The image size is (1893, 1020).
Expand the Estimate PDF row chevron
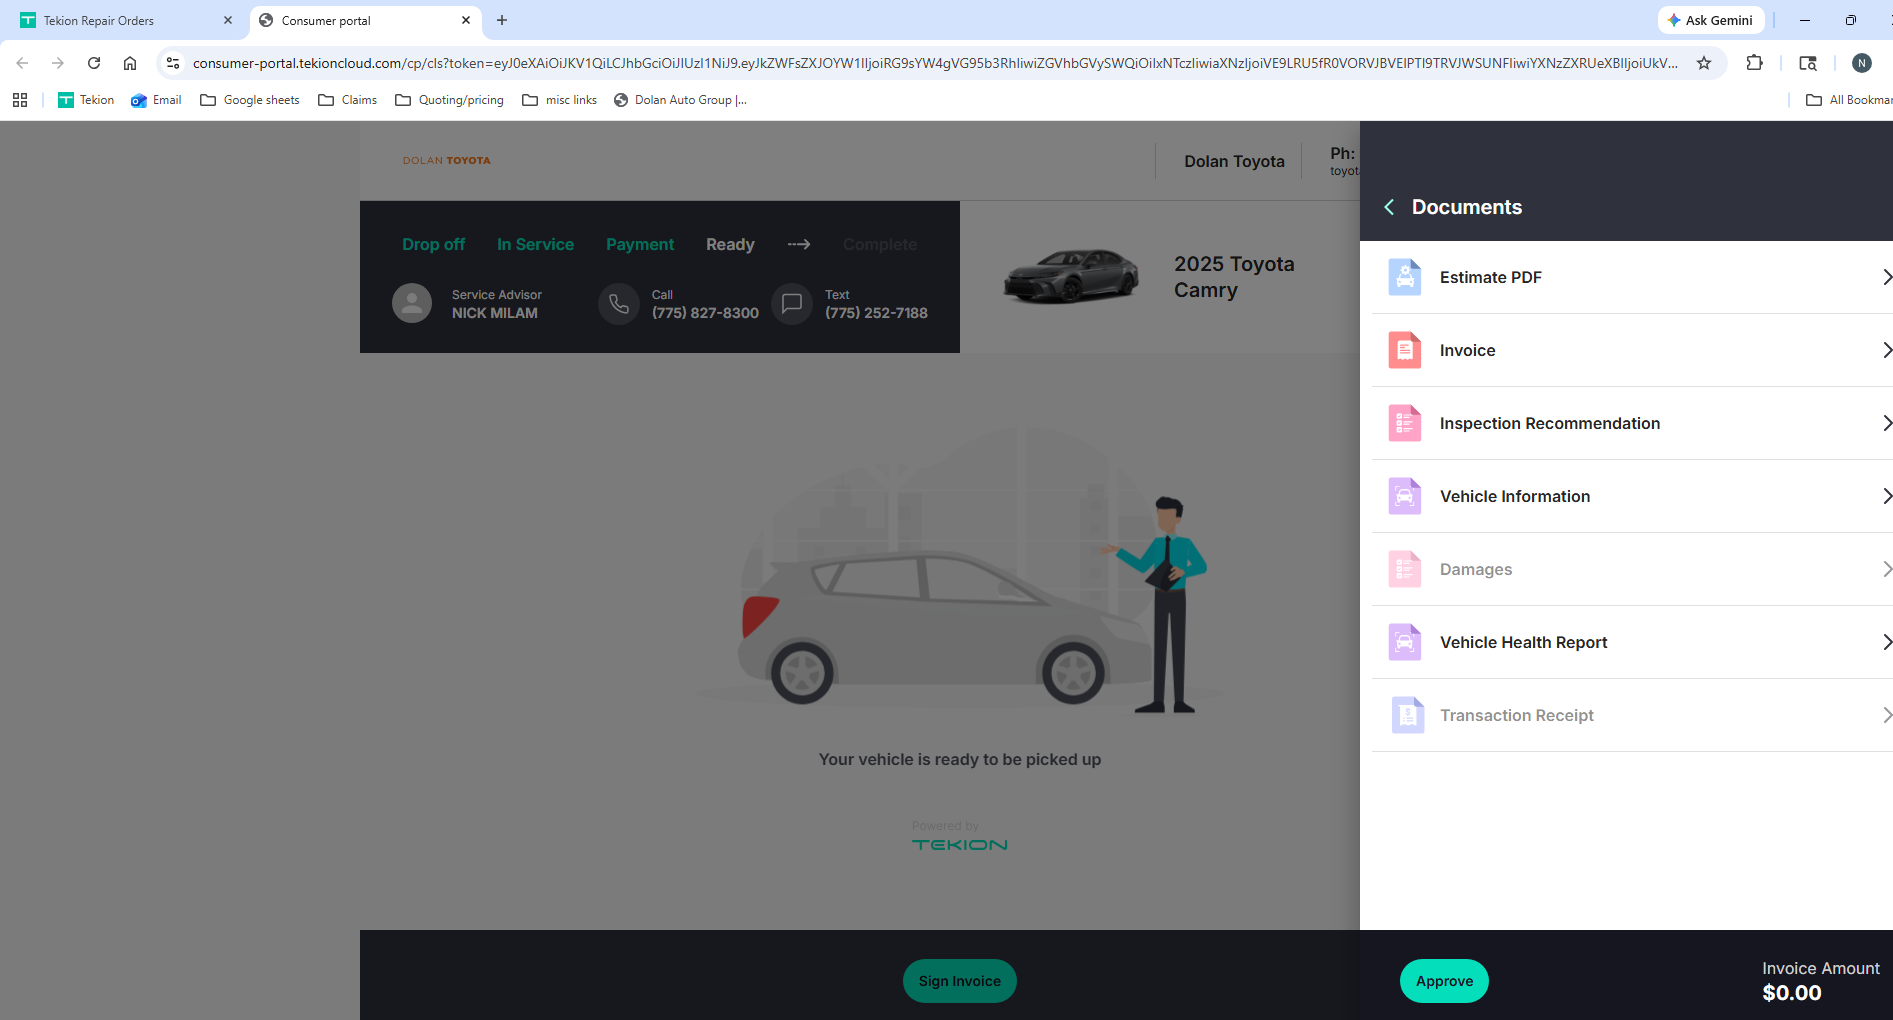point(1886,277)
